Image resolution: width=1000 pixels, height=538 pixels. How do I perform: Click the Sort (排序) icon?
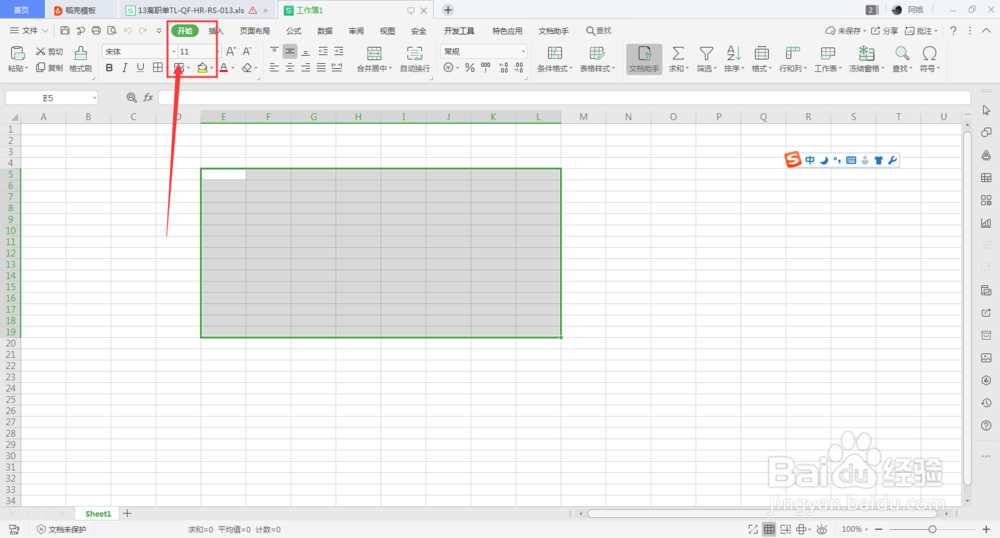coord(733,59)
